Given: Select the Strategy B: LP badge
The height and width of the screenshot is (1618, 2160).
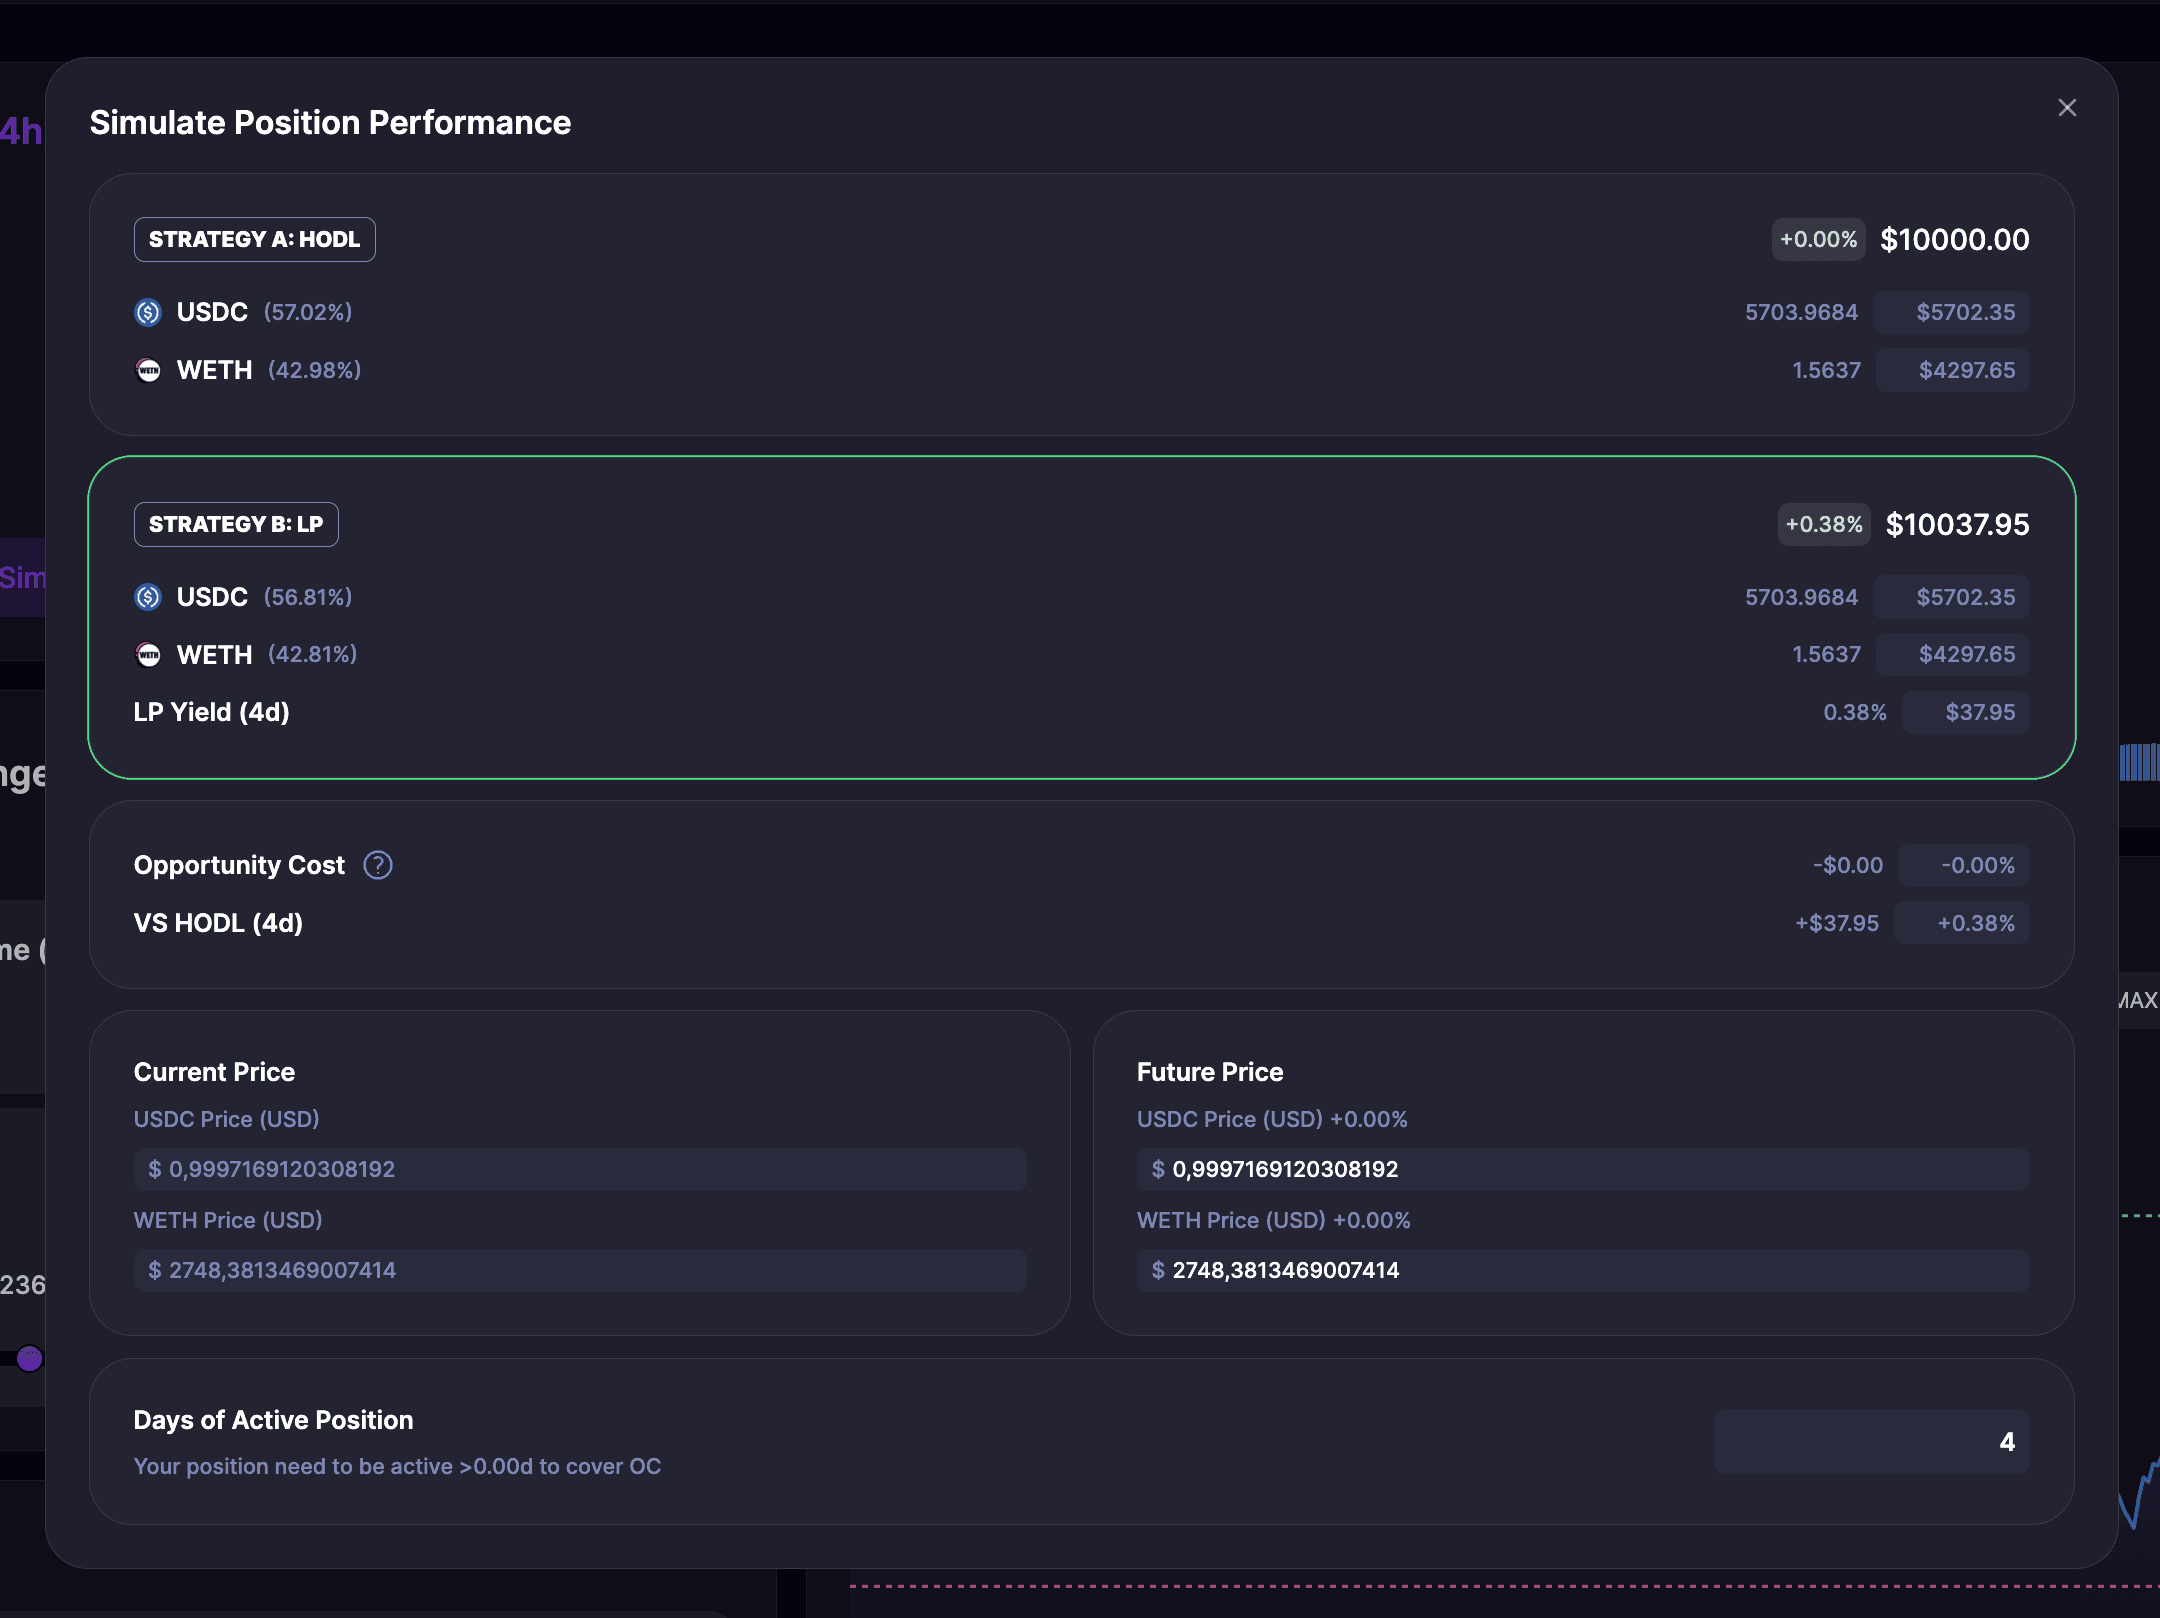Looking at the screenshot, I should tap(236, 525).
